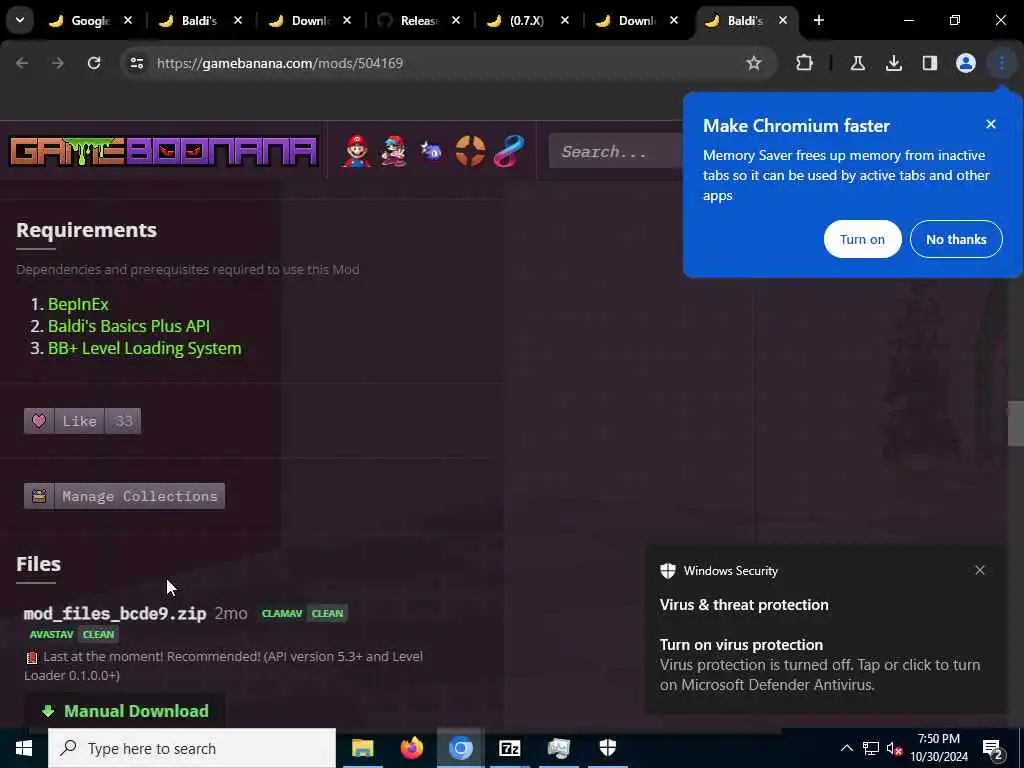The image size is (1024, 768).
Task: Click the like count 33
Action: (123, 421)
